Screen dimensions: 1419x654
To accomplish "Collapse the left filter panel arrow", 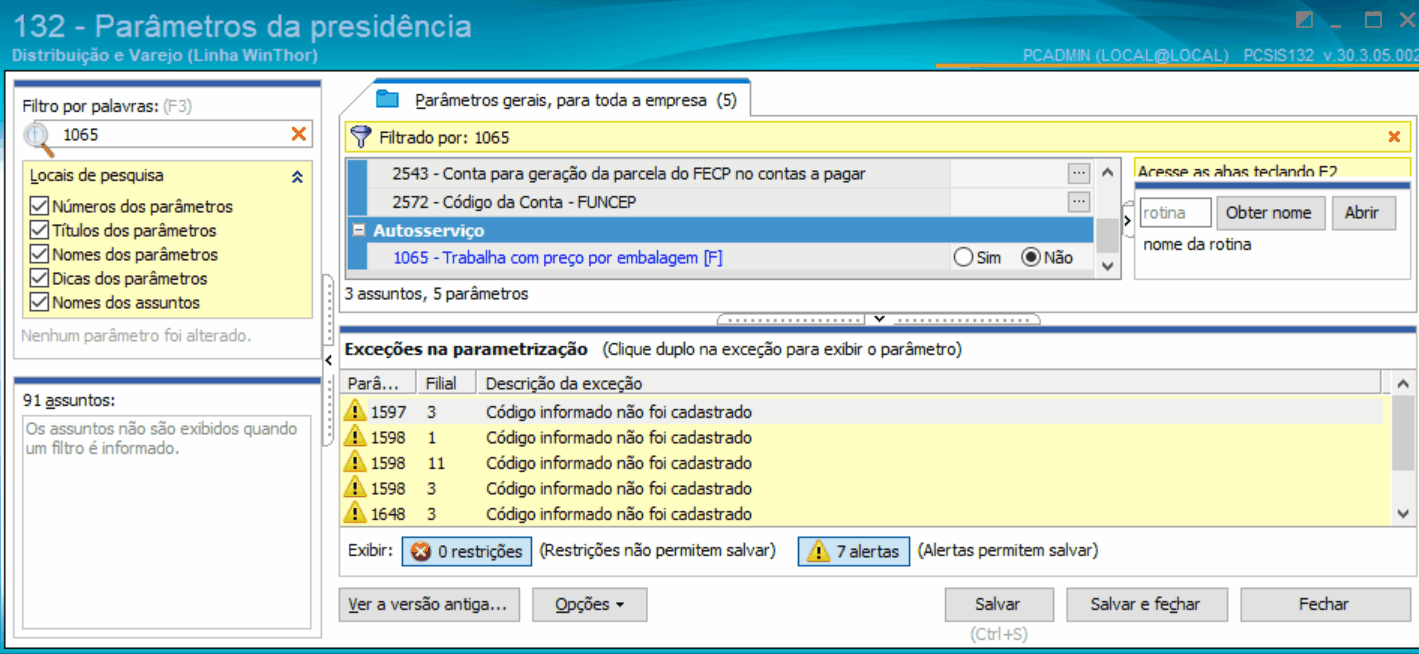I will click(x=328, y=360).
